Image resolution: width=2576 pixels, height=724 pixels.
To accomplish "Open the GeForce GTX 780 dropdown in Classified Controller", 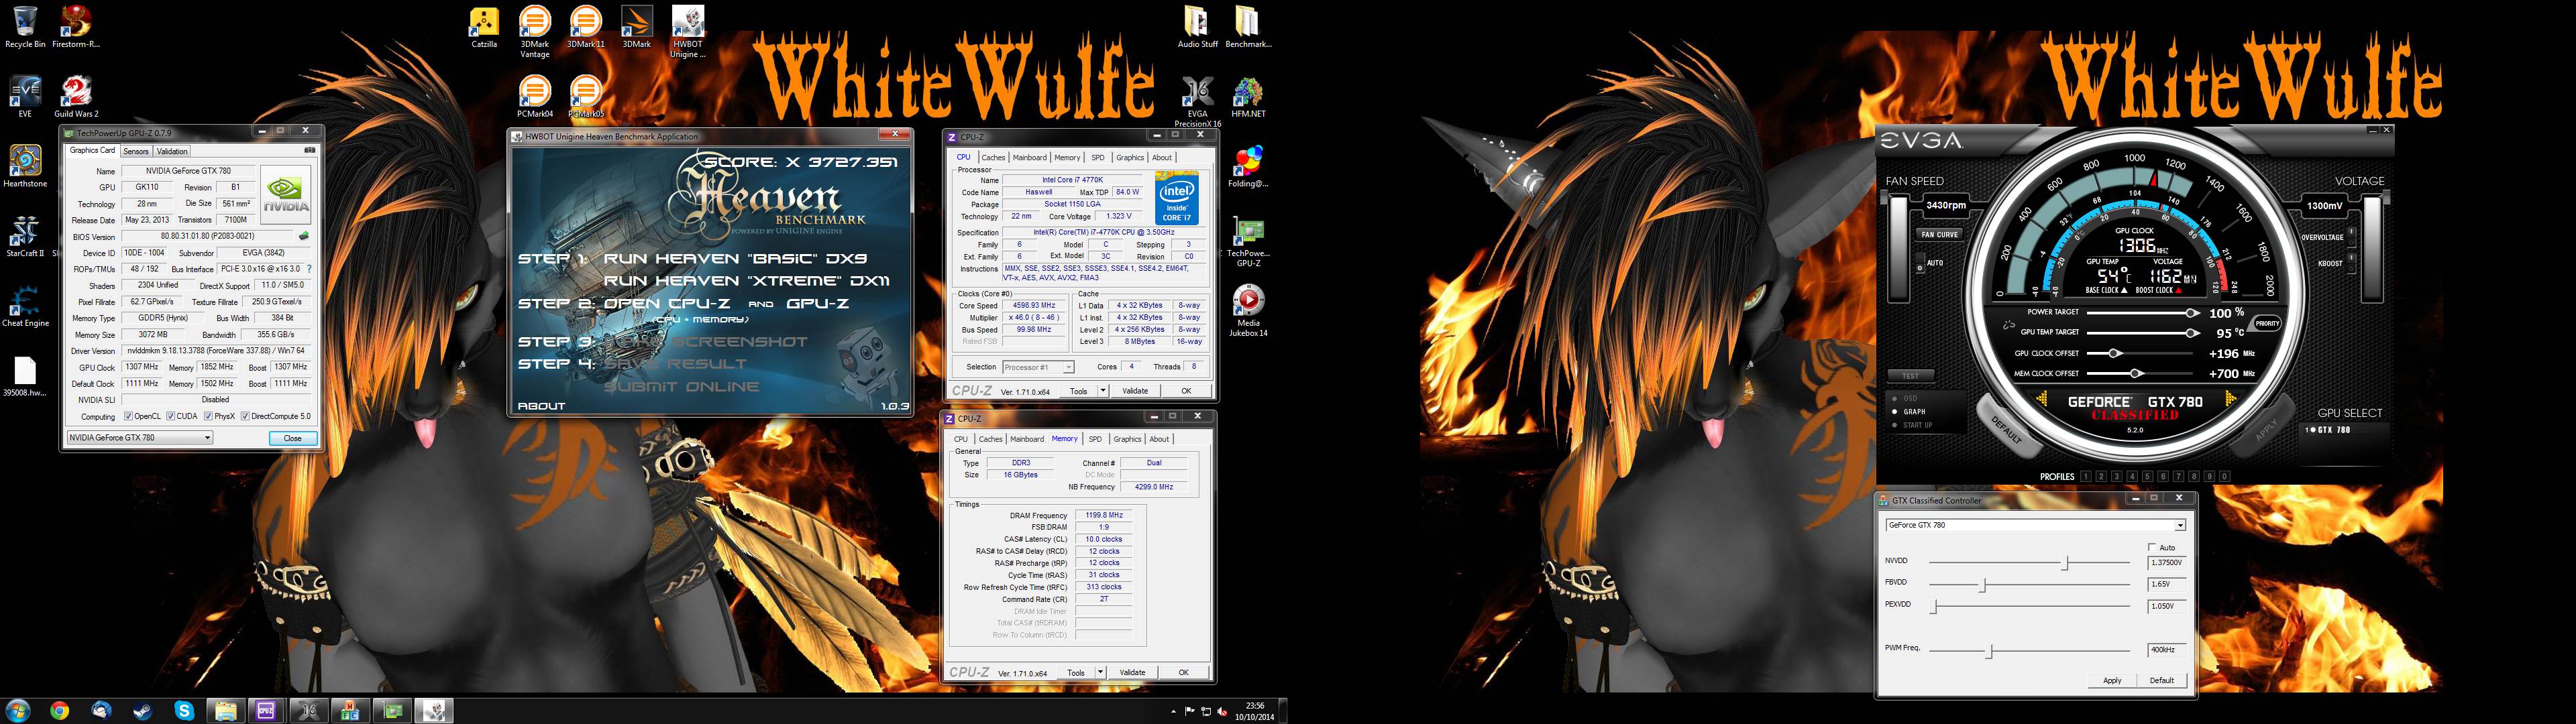I will coord(2036,525).
